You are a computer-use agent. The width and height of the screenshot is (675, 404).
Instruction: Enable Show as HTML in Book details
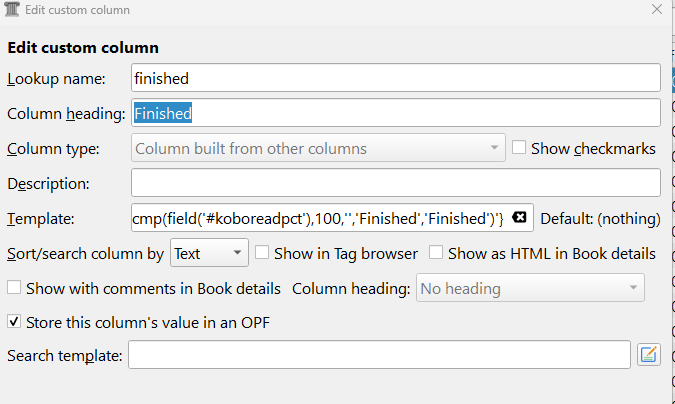click(437, 253)
